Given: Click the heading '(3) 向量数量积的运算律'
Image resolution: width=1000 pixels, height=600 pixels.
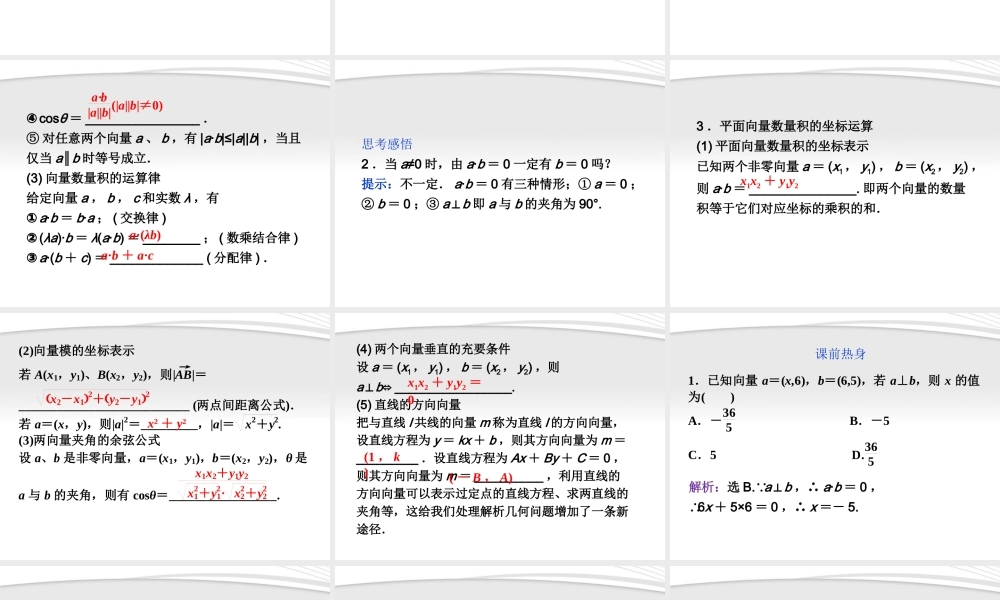Looking at the screenshot, I should point(93,178).
